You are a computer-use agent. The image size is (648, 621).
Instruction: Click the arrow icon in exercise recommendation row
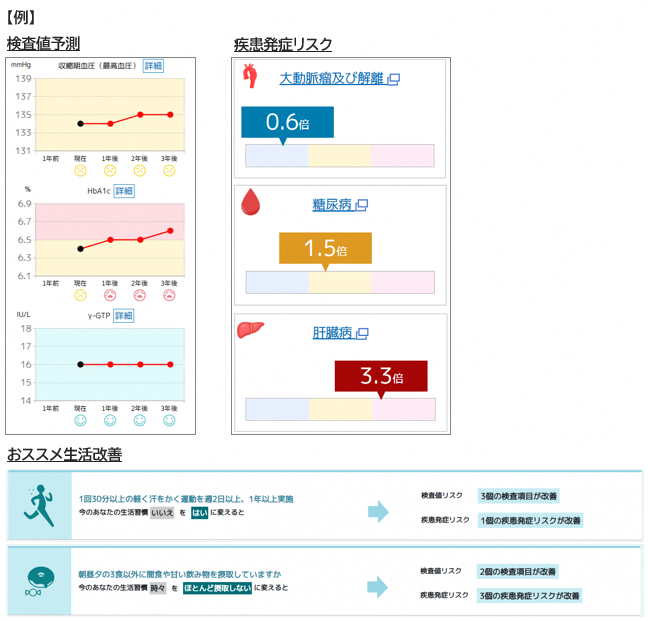[378, 512]
